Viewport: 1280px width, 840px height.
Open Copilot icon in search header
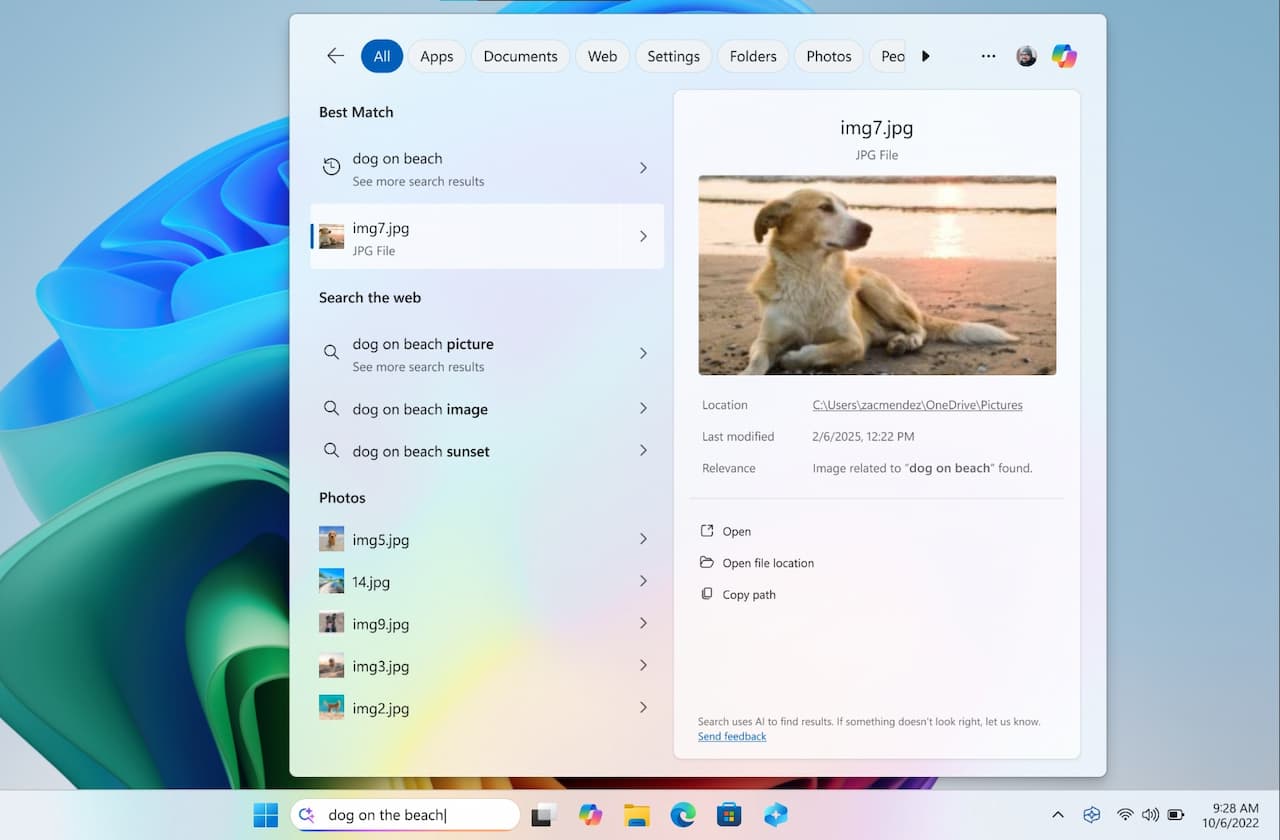tap(1064, 56)
